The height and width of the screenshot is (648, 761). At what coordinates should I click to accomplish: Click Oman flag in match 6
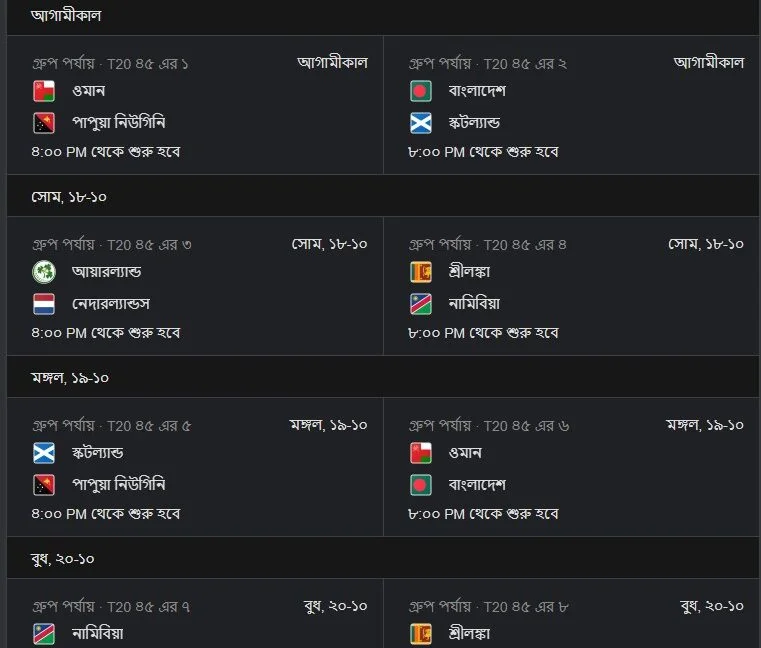click(420, 453)
